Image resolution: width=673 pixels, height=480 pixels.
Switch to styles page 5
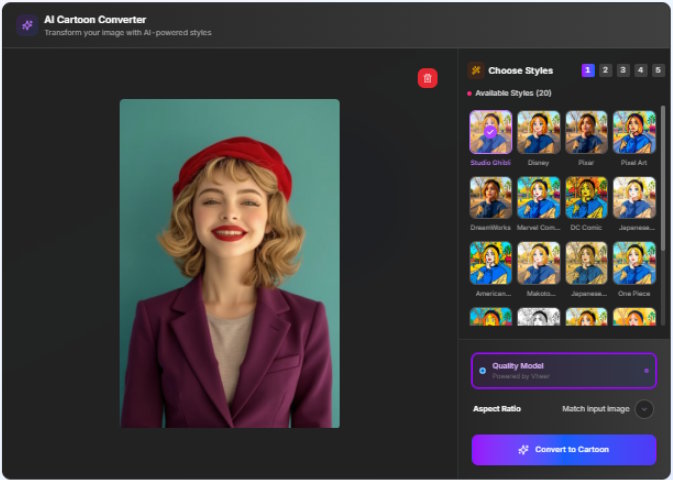coord(657,70)
